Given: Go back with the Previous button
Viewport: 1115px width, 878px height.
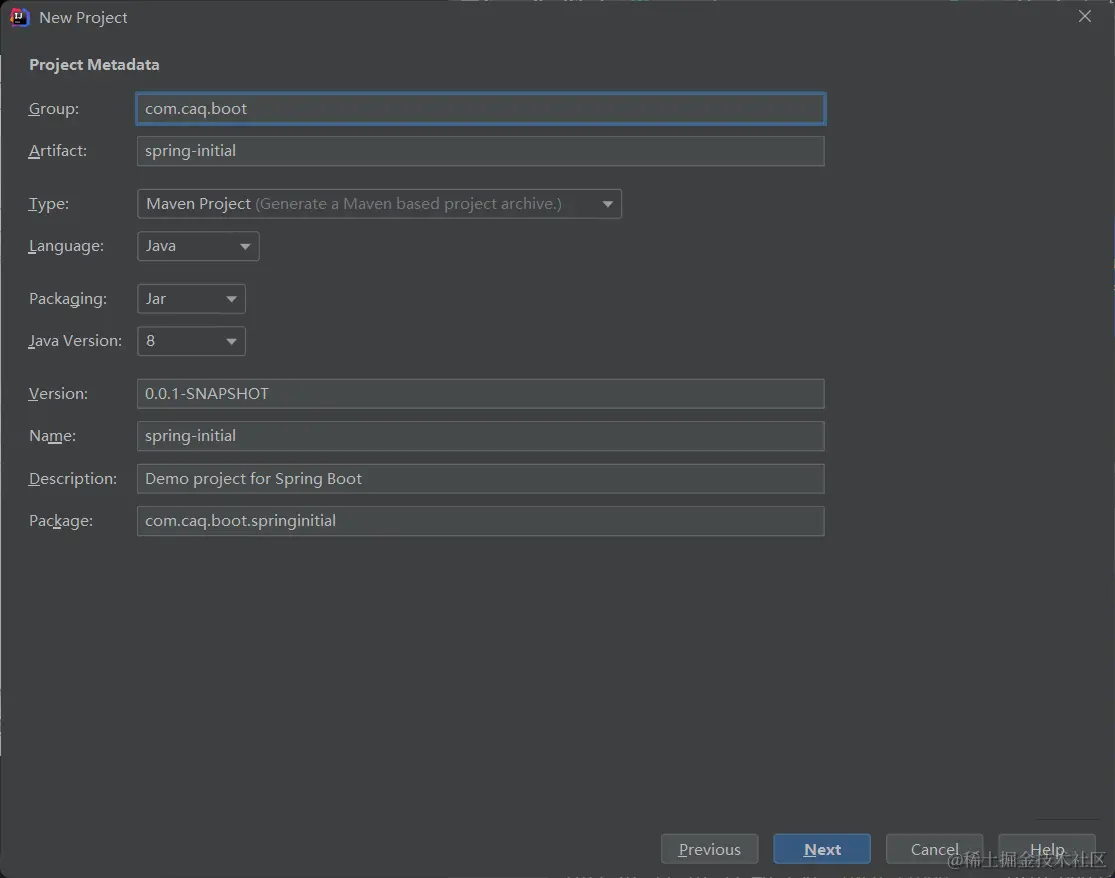Looking at the screenshot, I should pyautogui.click(x=710, y=849).
